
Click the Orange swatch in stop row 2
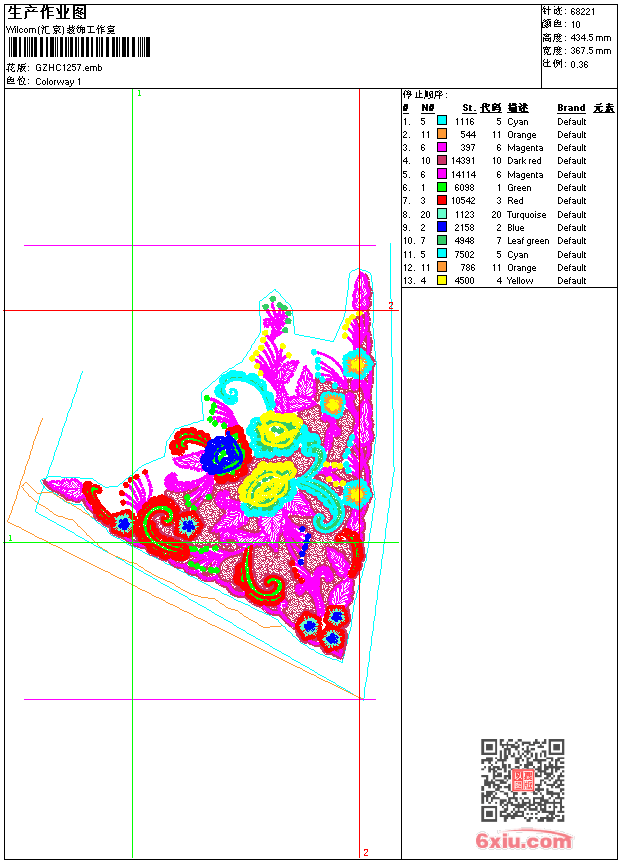pos(442,134)
